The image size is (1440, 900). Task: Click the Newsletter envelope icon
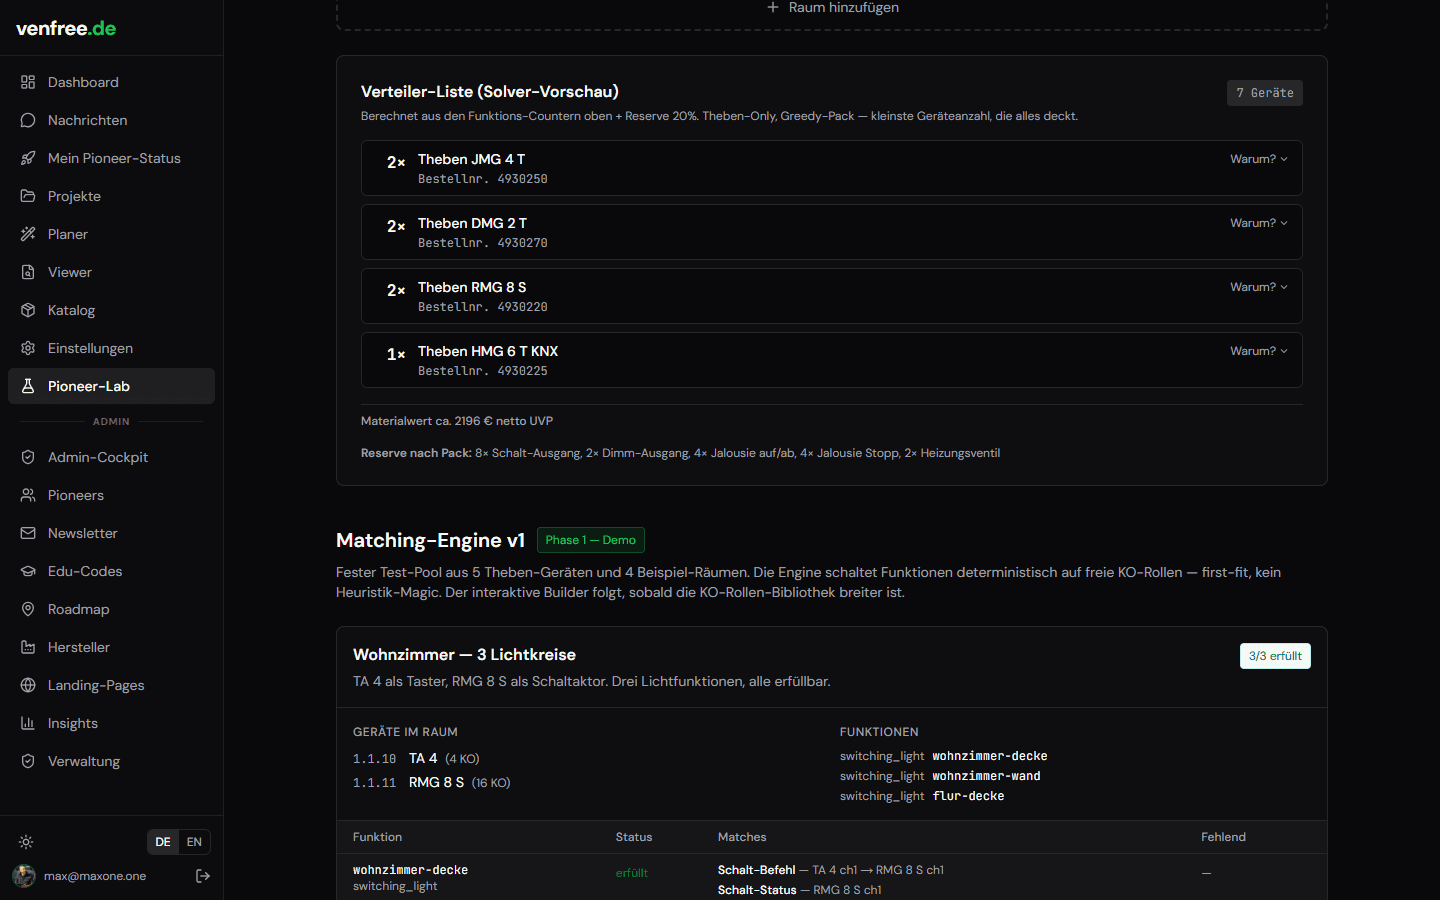[x=28, y=533]
